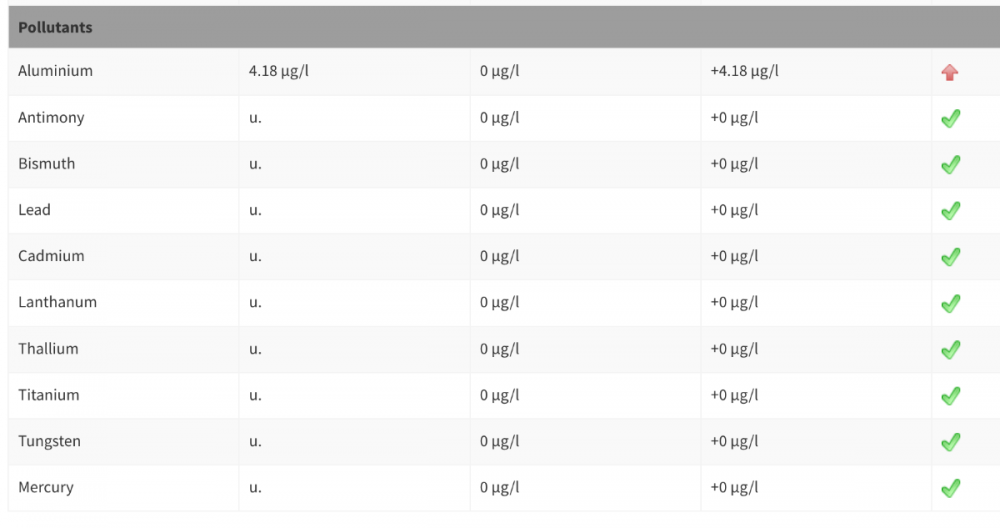The height and width of the screenshot is (528, 1000).
Task: Click the Thallium status checkmark icon
Action: (x=950, y=350)
